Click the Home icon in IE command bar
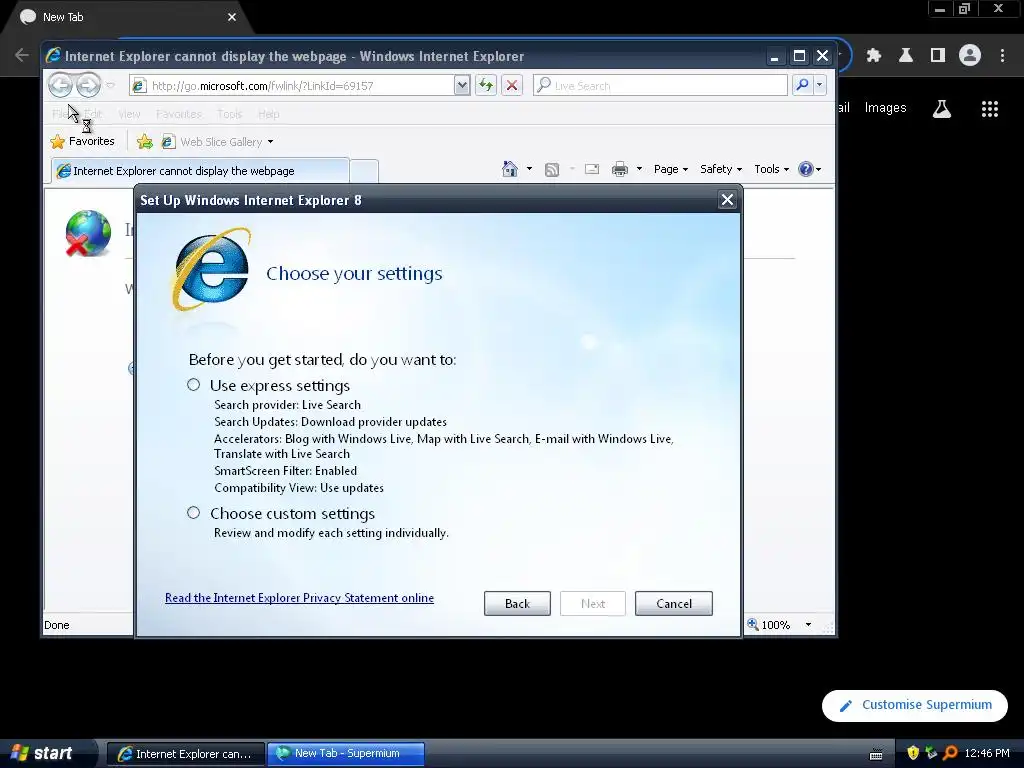This screenshot has height=768, width=1024. coord(509,169)
